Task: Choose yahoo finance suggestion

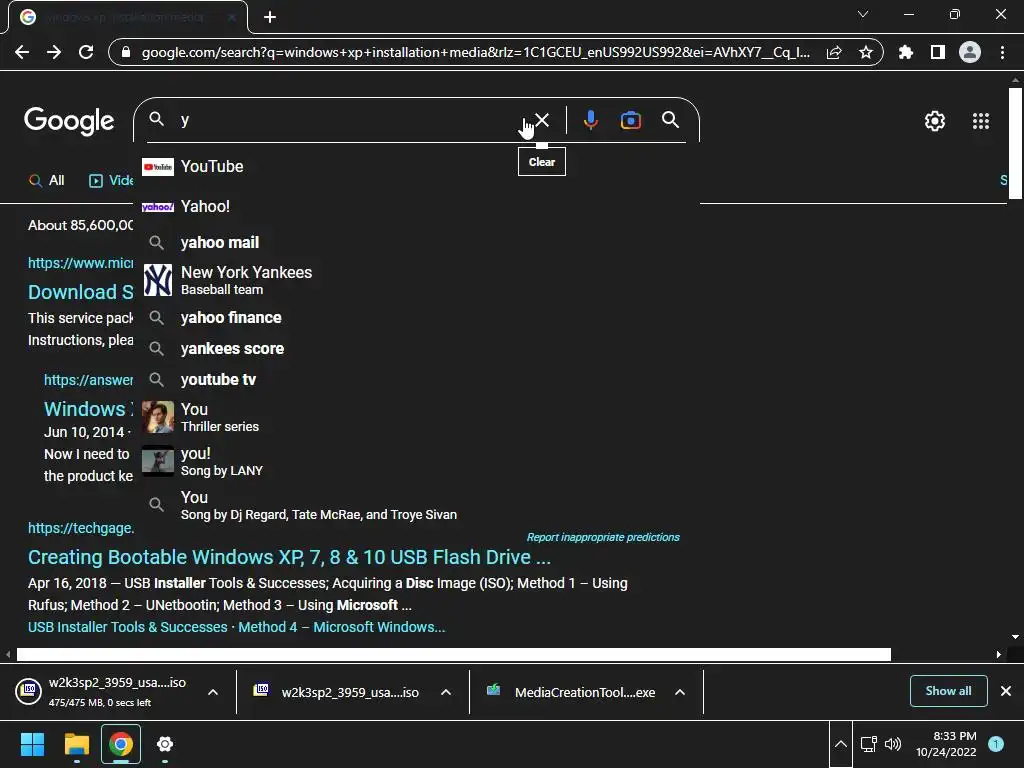Action: point(415,317)
